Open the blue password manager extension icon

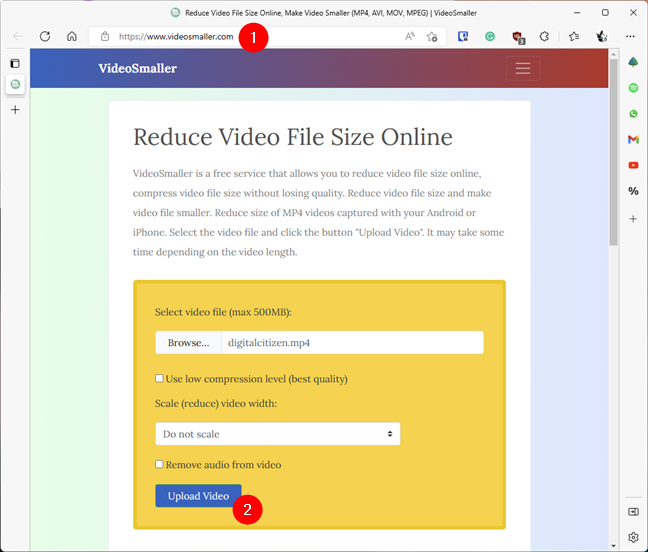pos(463,36)
